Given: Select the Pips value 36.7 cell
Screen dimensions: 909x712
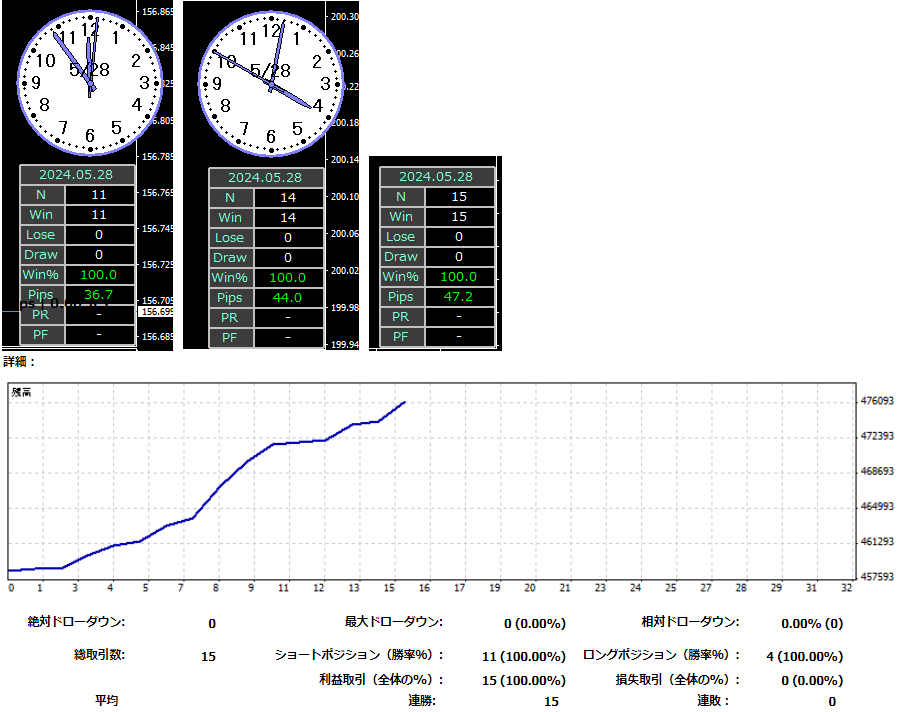Looking at the screenshot, I should 99,294.
